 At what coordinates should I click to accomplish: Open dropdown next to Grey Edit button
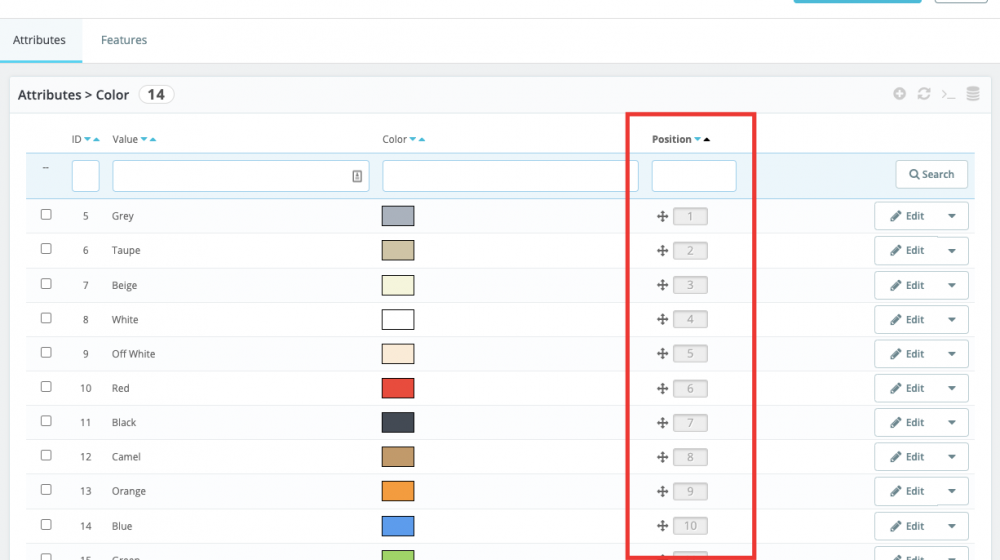coord(952,216)
